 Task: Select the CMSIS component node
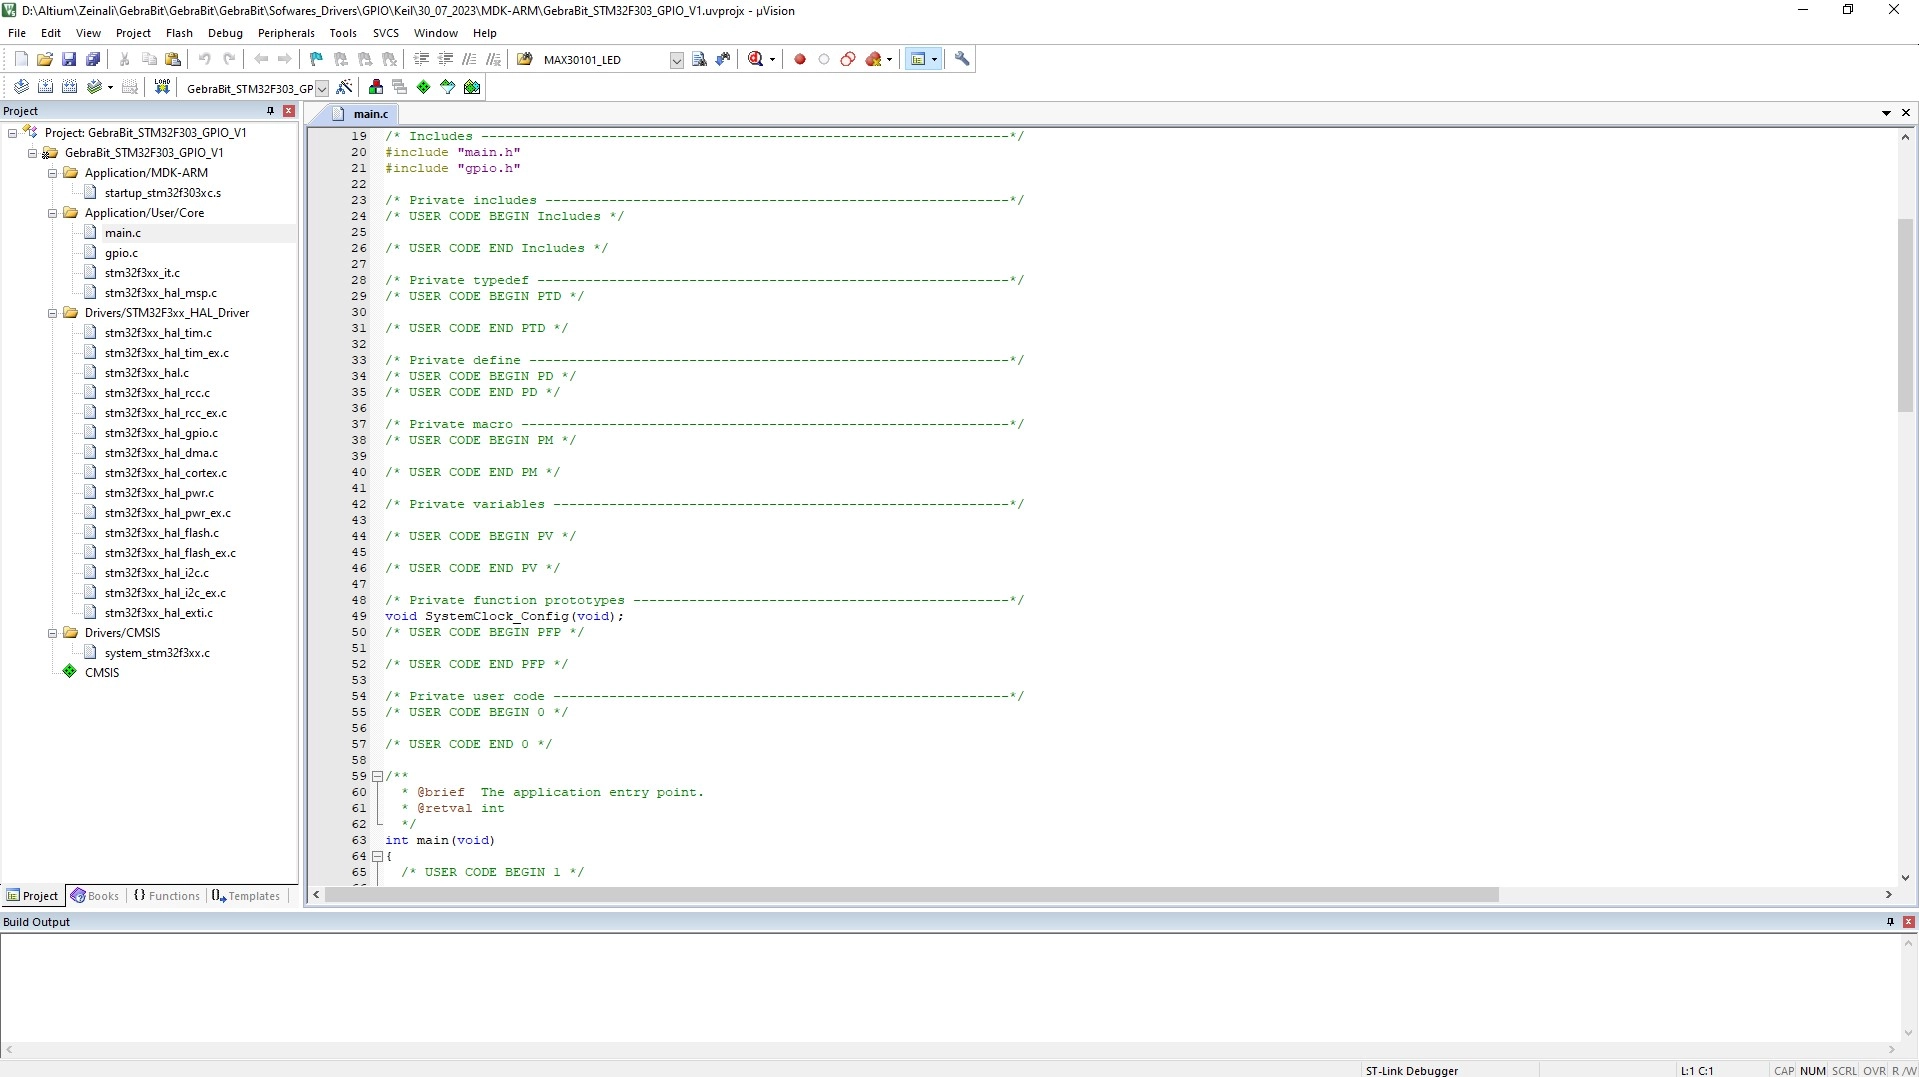(x=101, y=673)
